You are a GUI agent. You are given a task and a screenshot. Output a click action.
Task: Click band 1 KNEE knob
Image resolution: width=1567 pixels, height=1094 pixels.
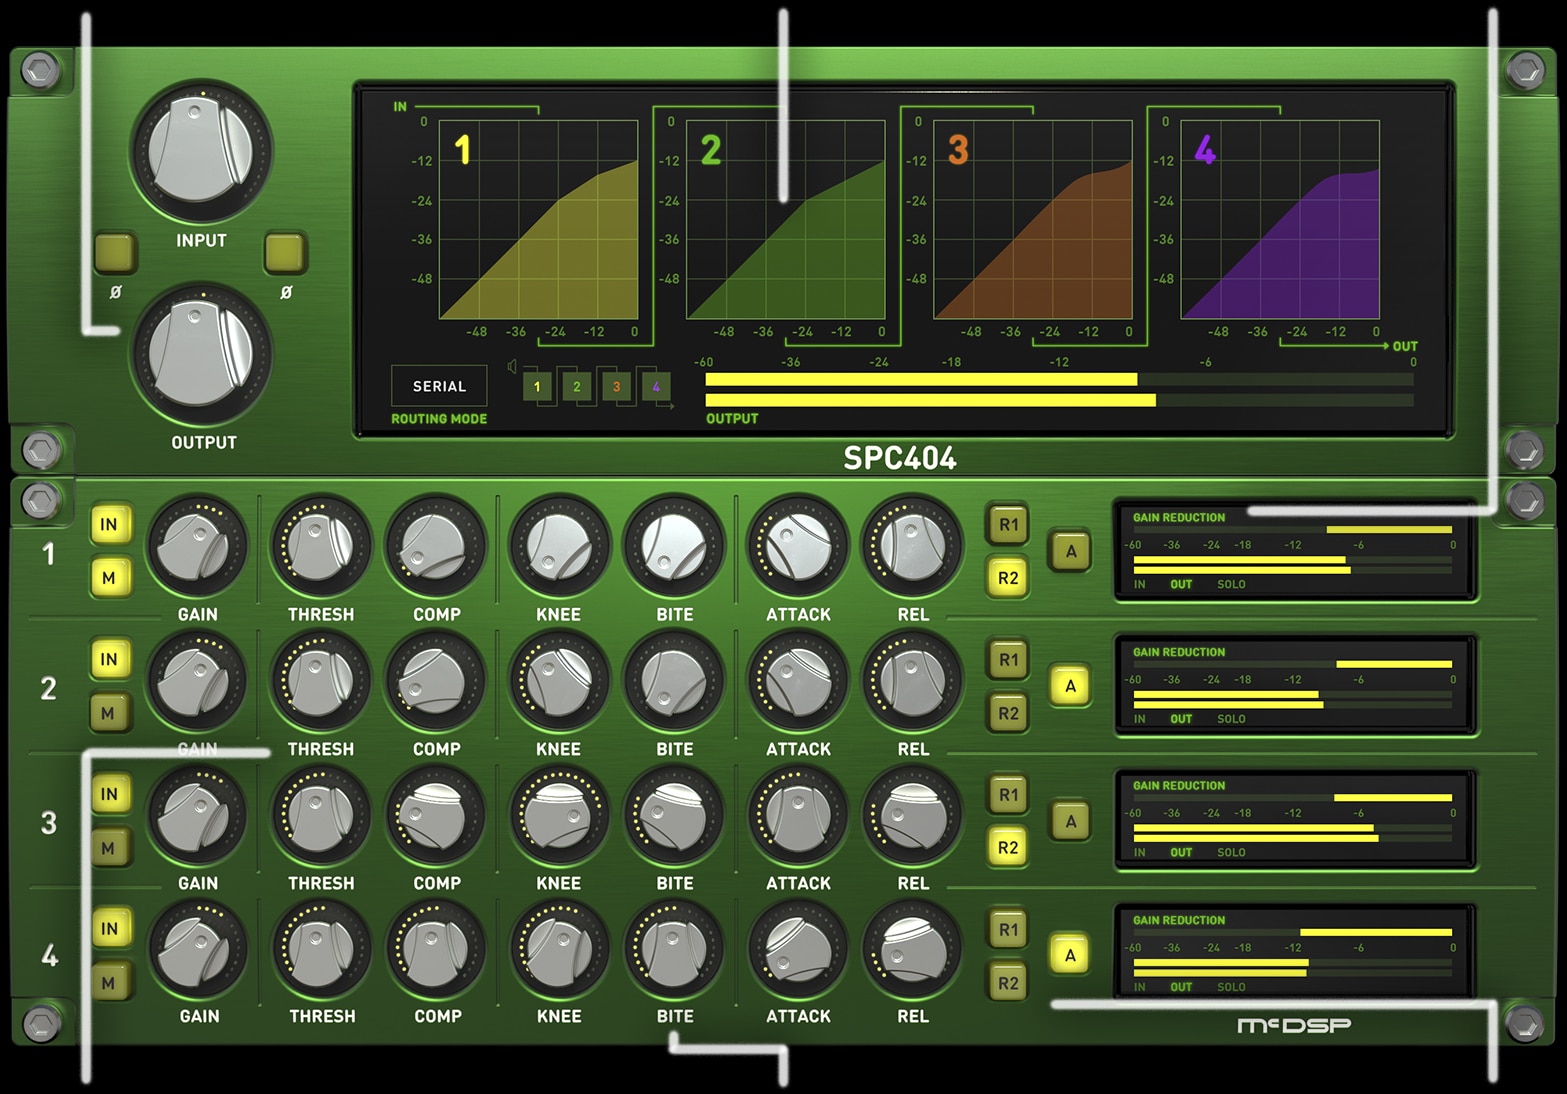559,547
